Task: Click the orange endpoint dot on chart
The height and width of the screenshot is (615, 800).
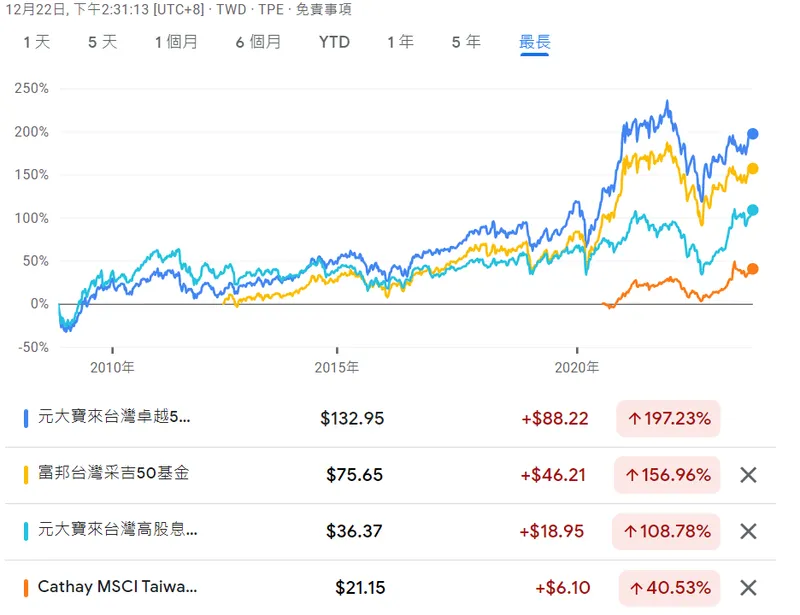Action: [753, 269]
